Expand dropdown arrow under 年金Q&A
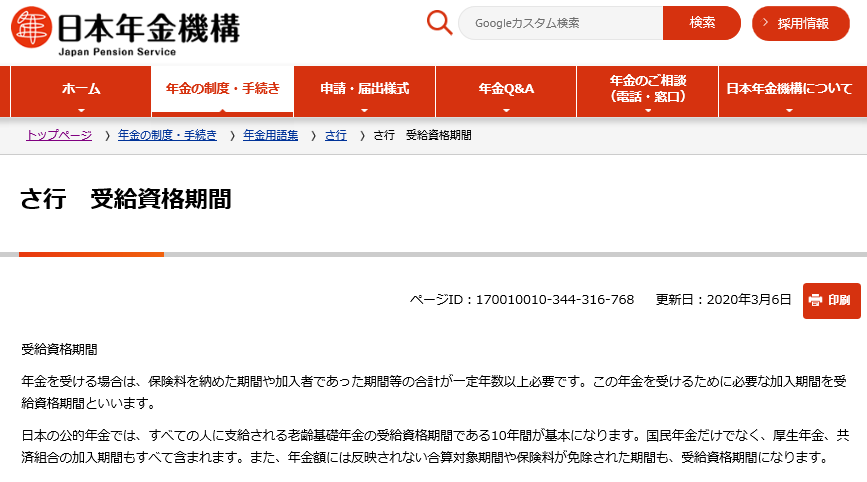The height and width of the screenshot is (482, 867). click(506, 110)
